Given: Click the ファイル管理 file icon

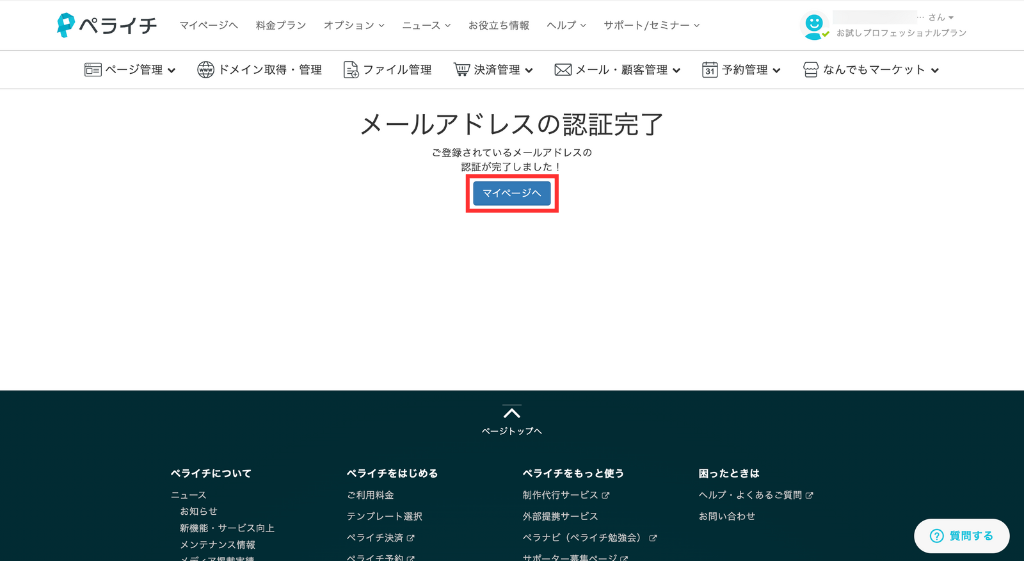Looking at the screenshot, I should [351, 70].
